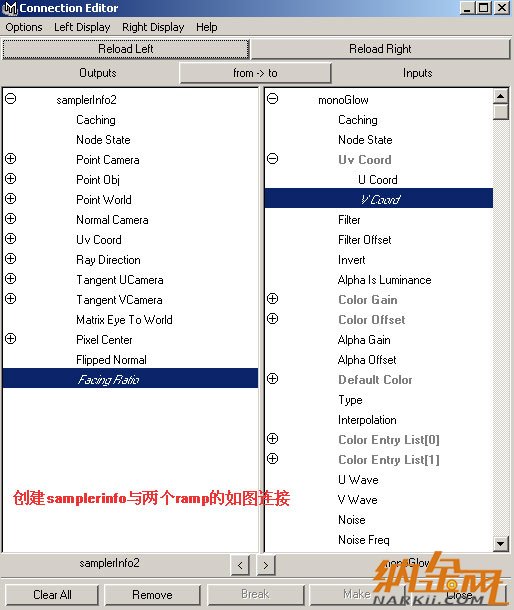This screenshot has height=610, width=514.
Task: Click the Clear All button
Action: coord(52,595)
